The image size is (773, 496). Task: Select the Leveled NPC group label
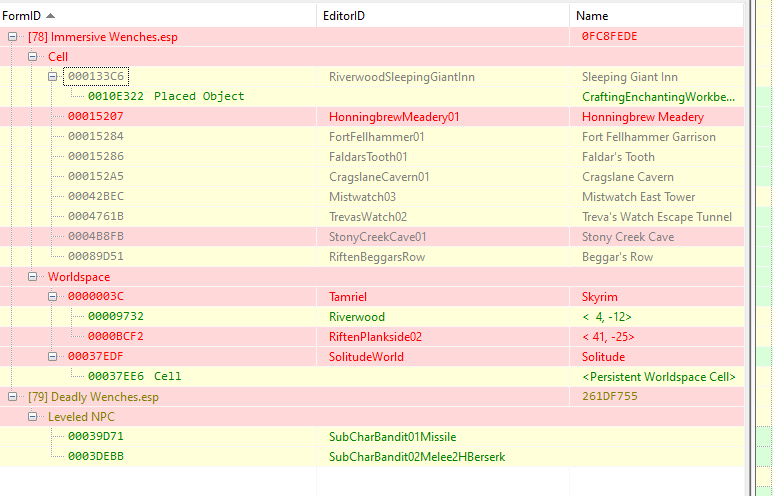[81, 417]
